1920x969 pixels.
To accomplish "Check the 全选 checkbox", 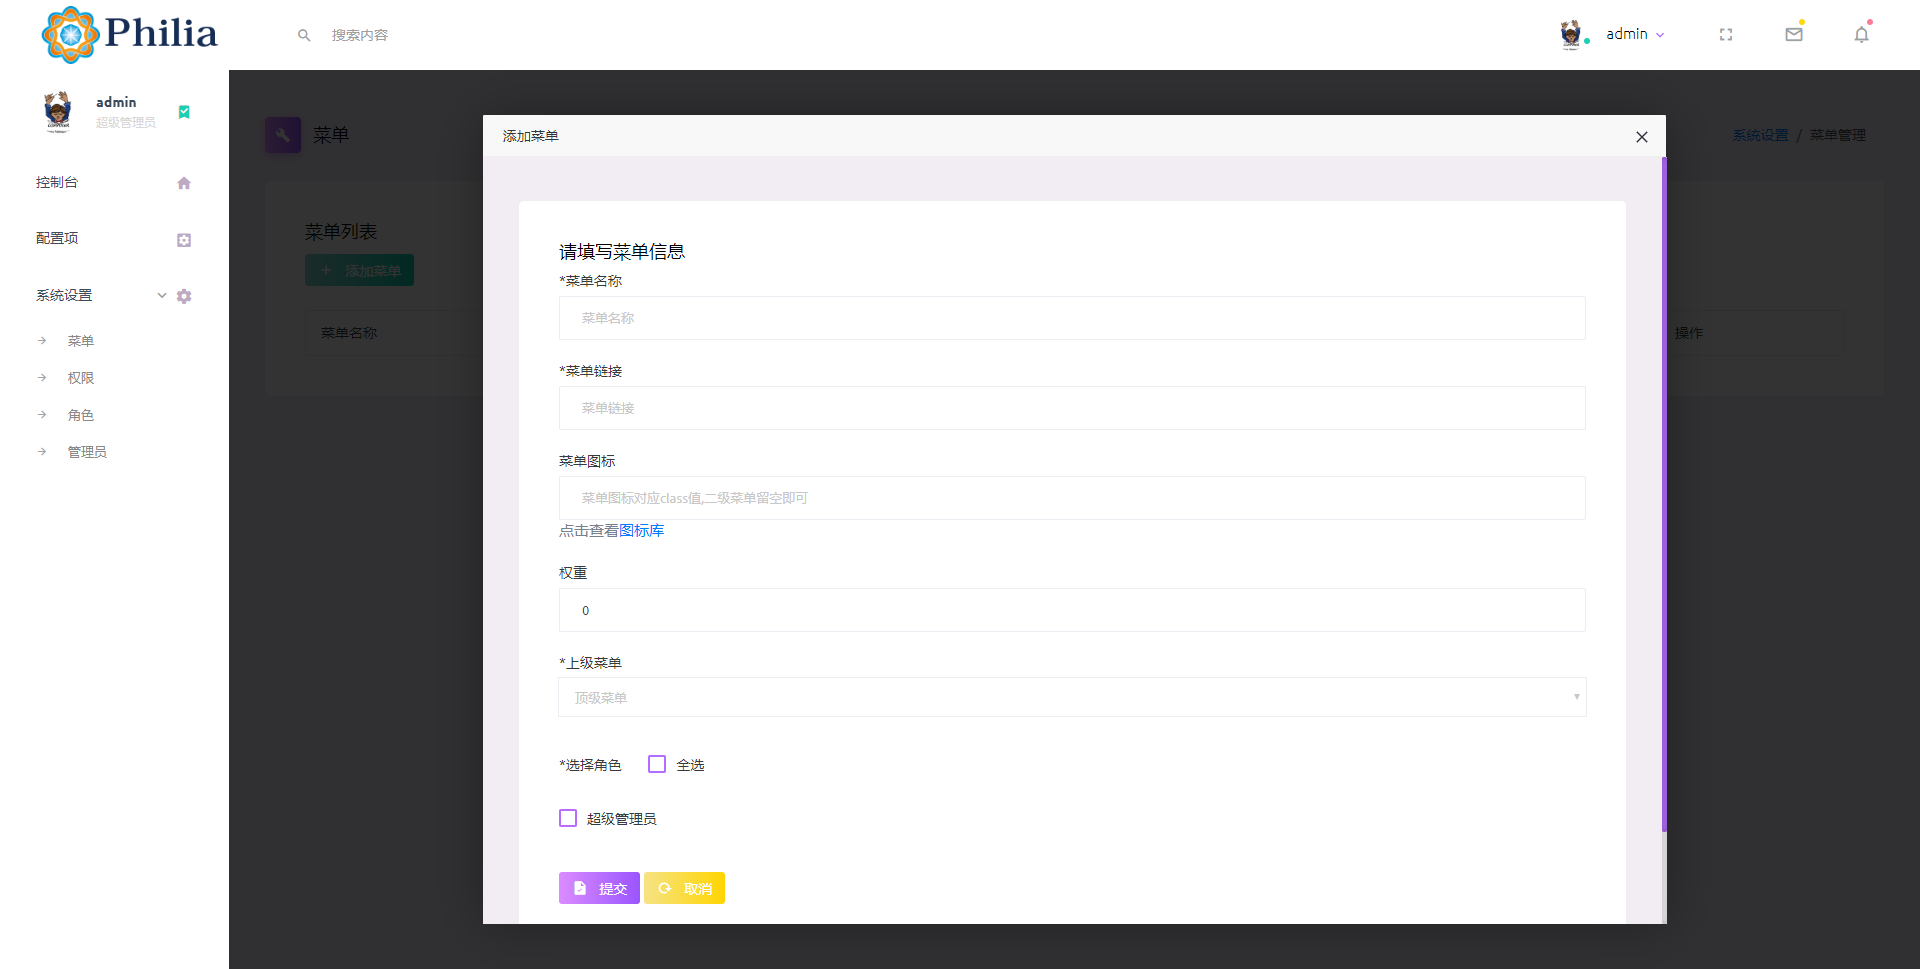I will pos(657,764).
